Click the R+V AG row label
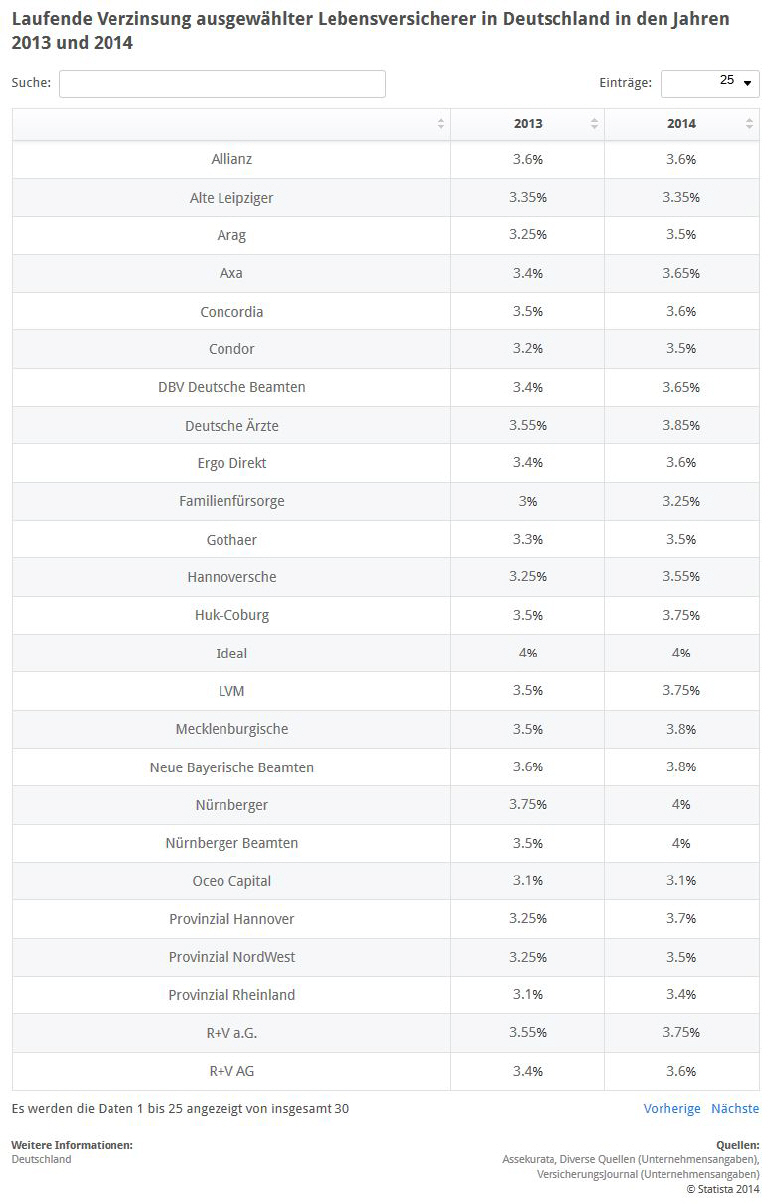The width and height of the screenshot is (773, 1204). coord(231,1071)
